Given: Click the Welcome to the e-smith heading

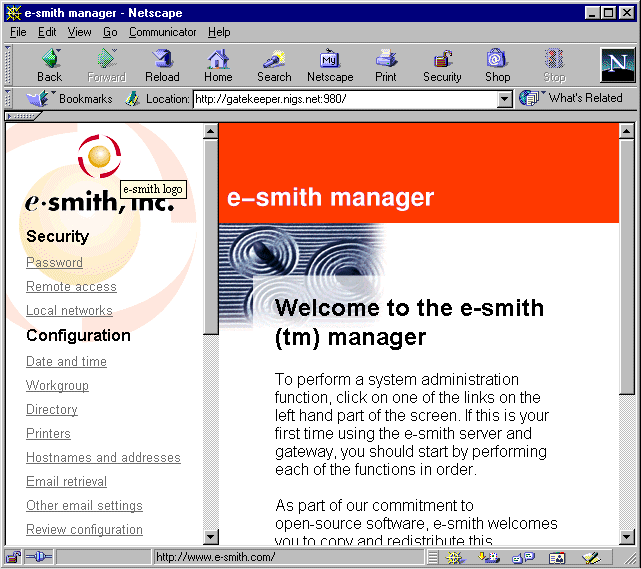Looking at the screenshot, I should pos(409,323).
